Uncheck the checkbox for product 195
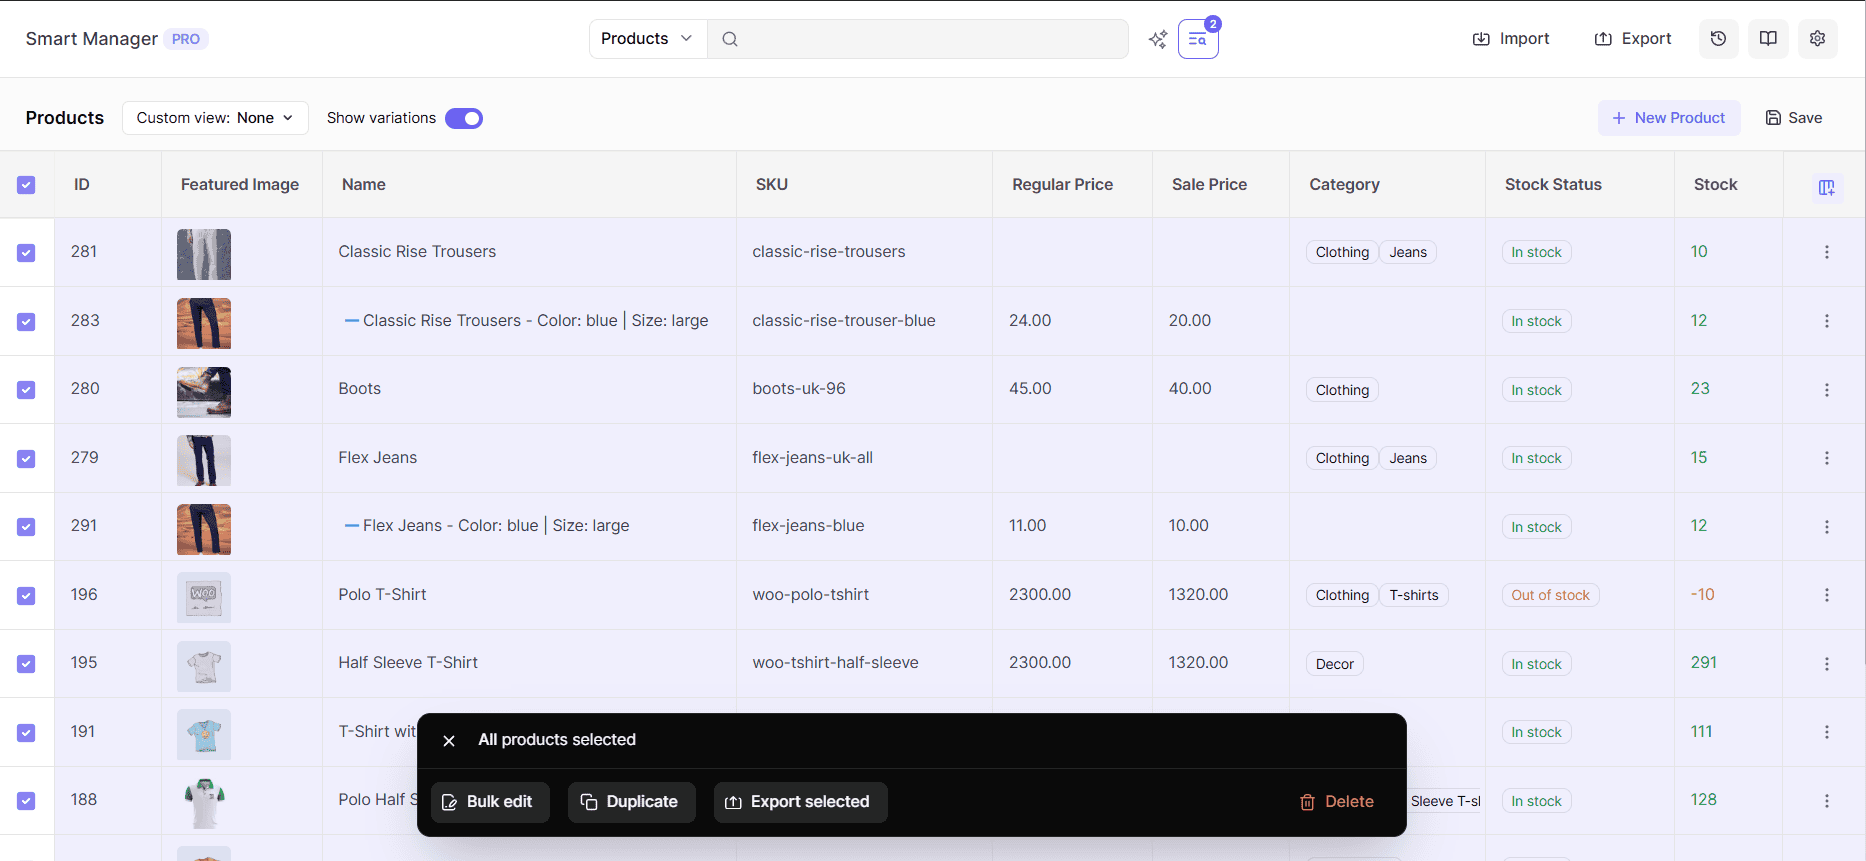The width and height of the screenshot is (1866, 861). [26, 664]
